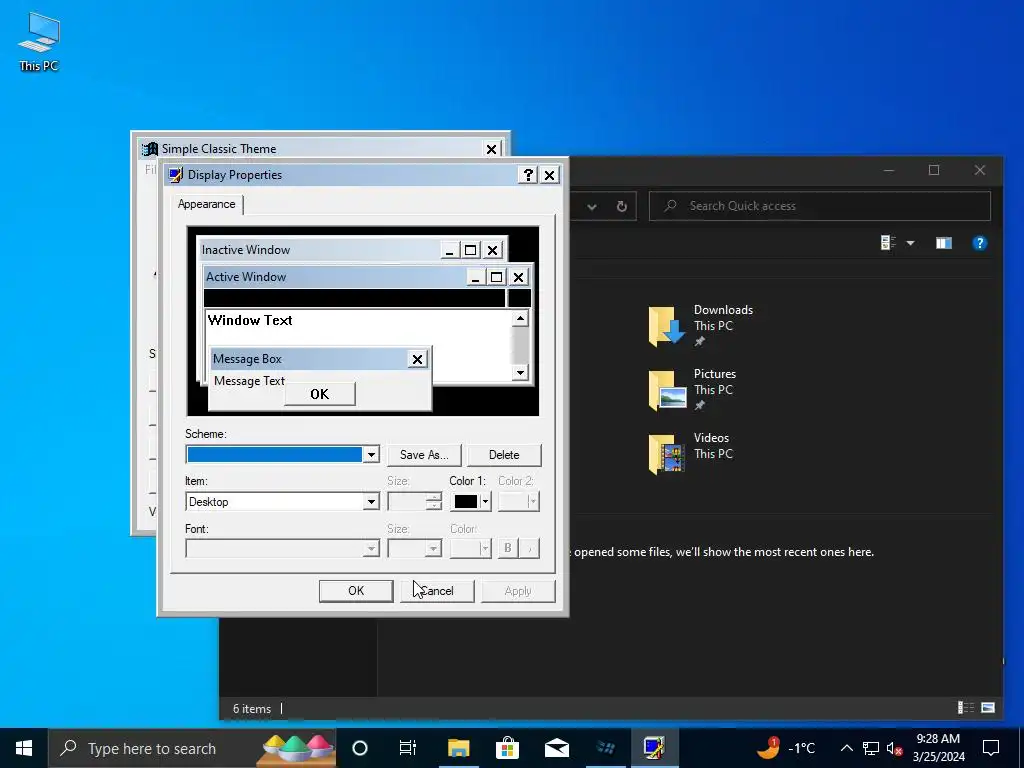
Task: Click the Display Properties title bar icon
Action: pyautogui.click(x=176, y=175)
